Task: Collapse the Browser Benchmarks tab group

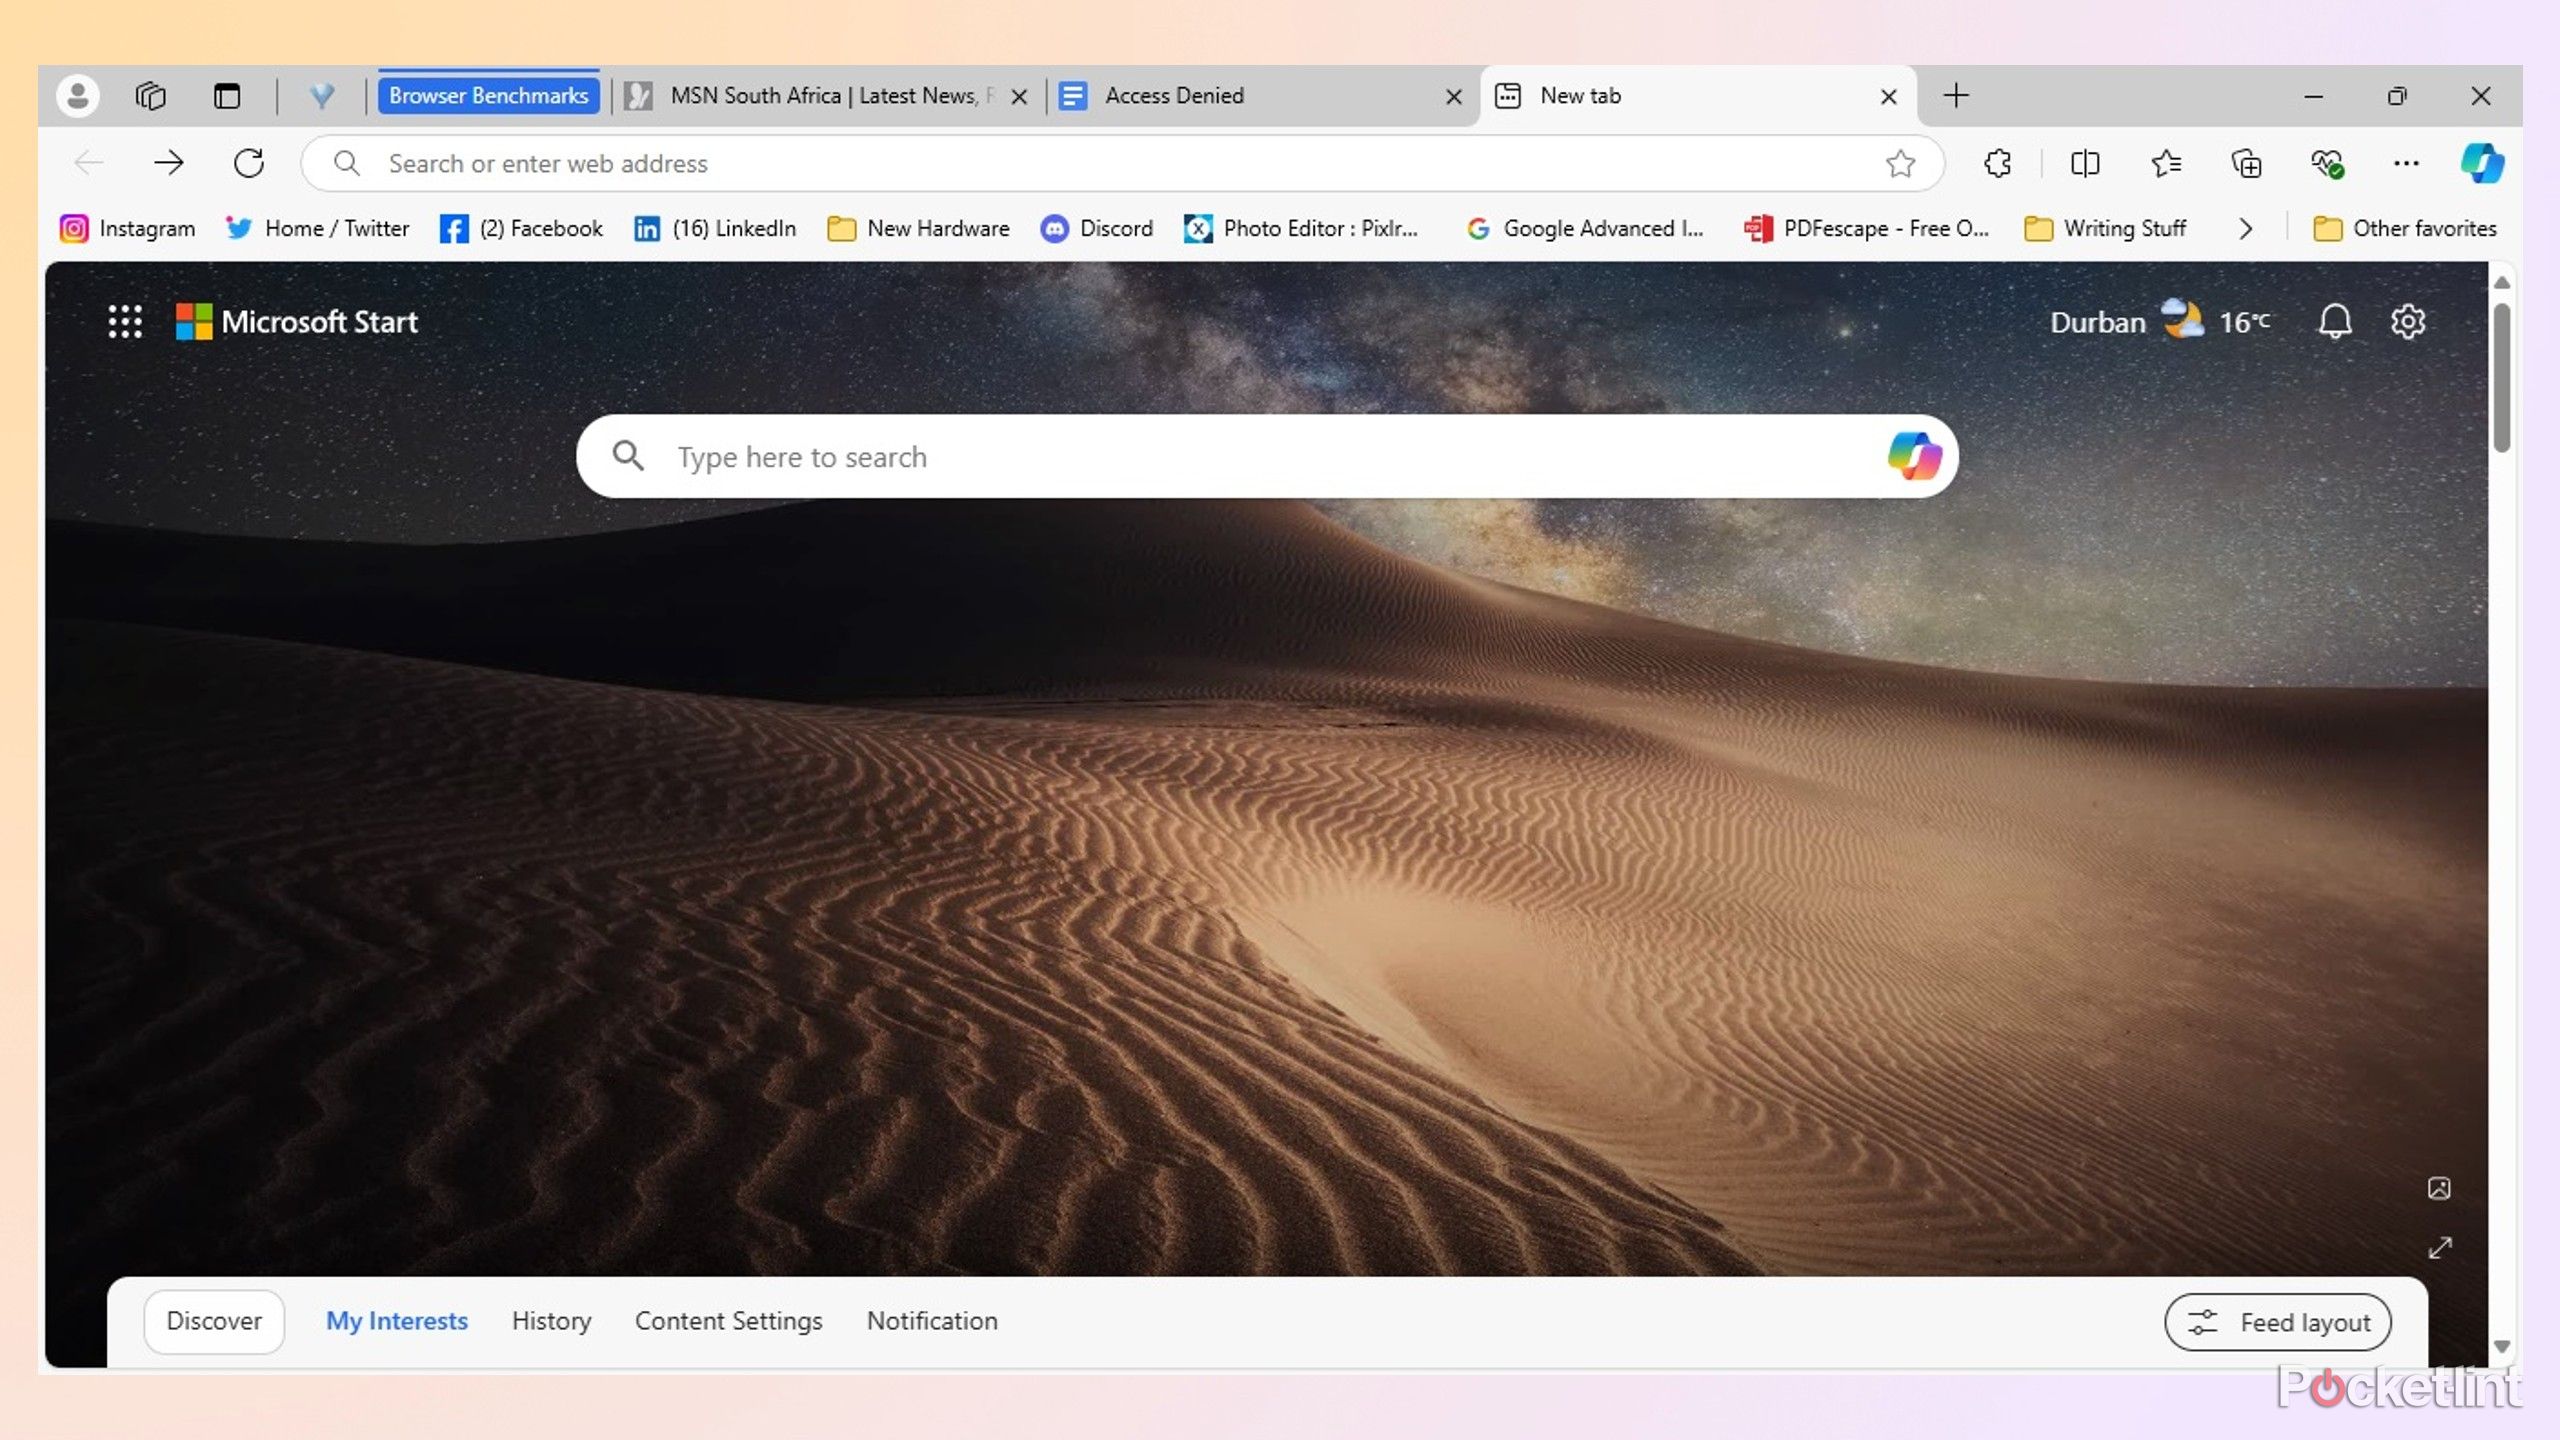Action: click(489, 96)
